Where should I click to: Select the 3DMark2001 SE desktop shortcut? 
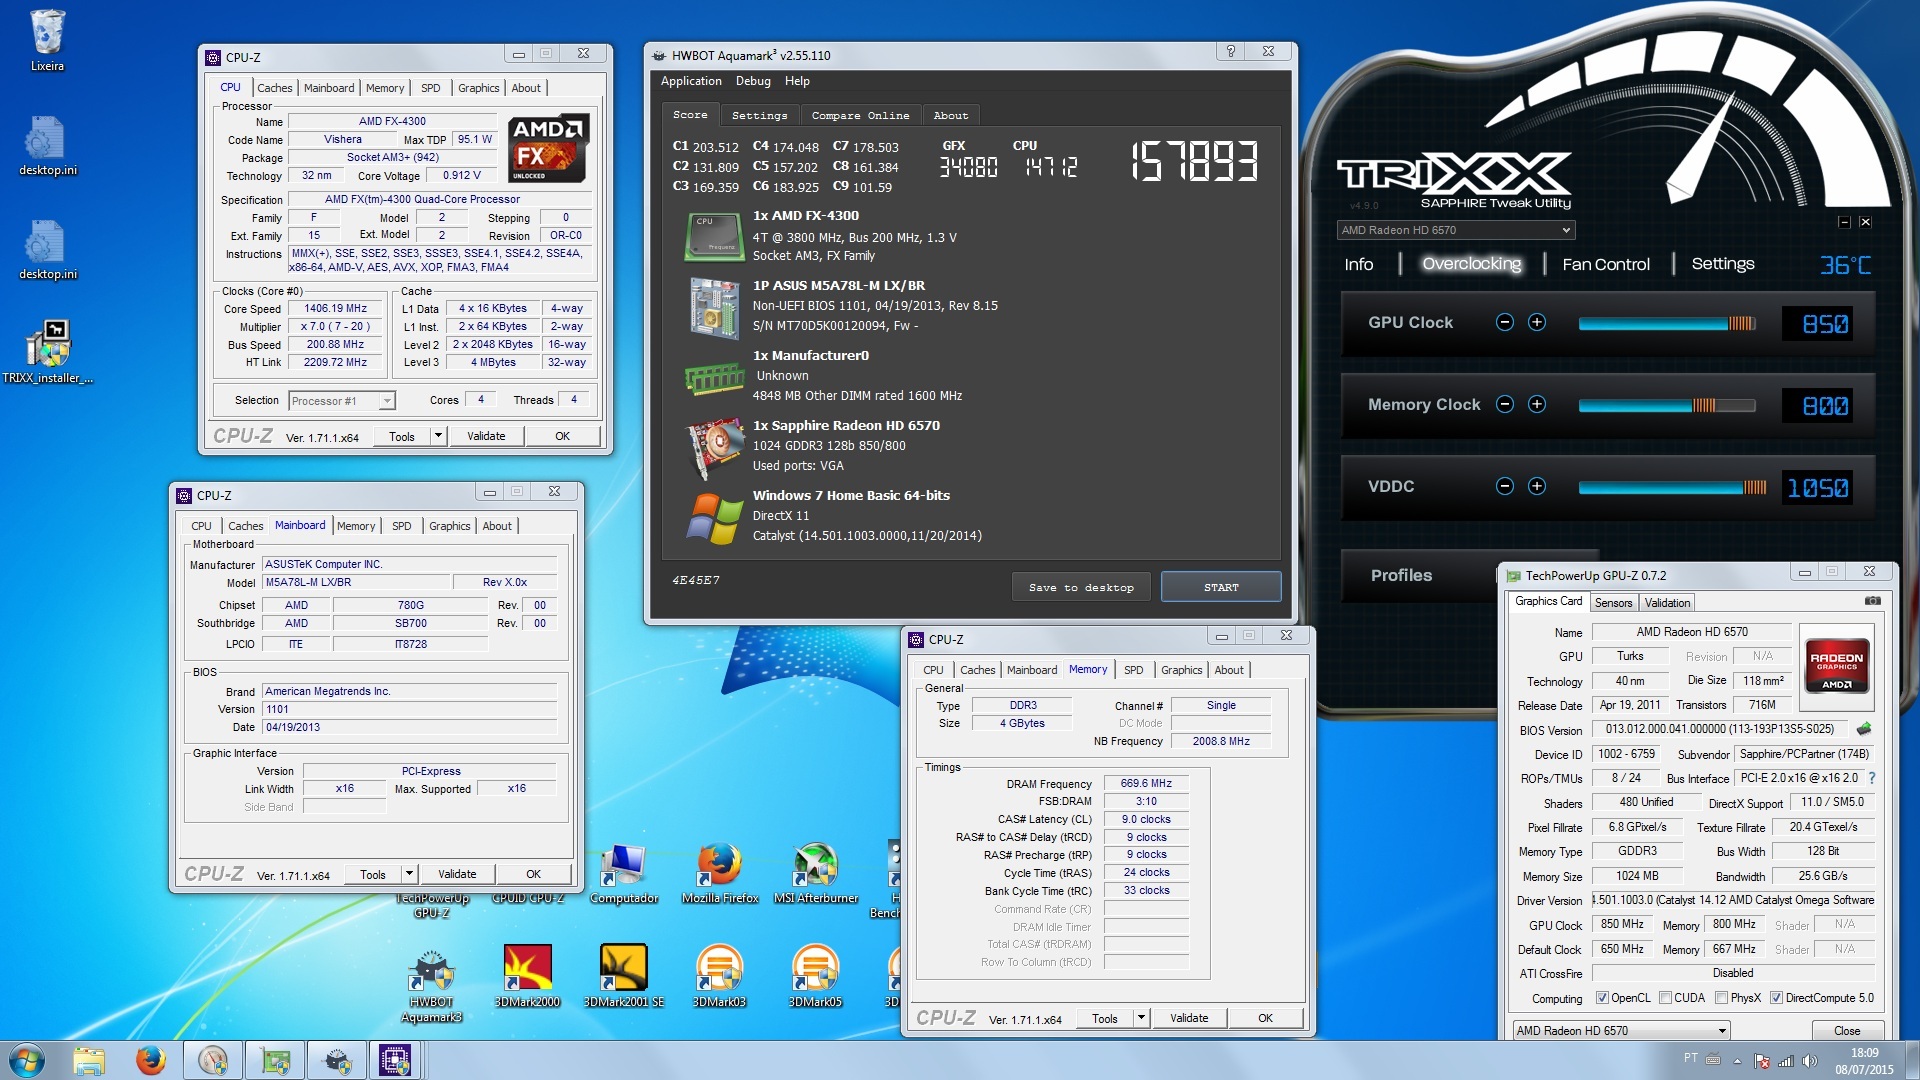624,977
